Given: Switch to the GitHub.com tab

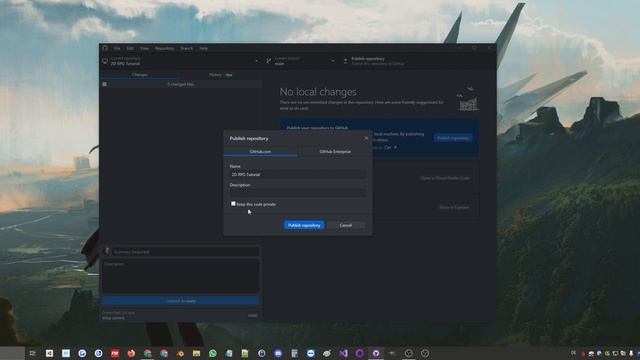Looking at the screenshot, I should (x=260, y=151).
